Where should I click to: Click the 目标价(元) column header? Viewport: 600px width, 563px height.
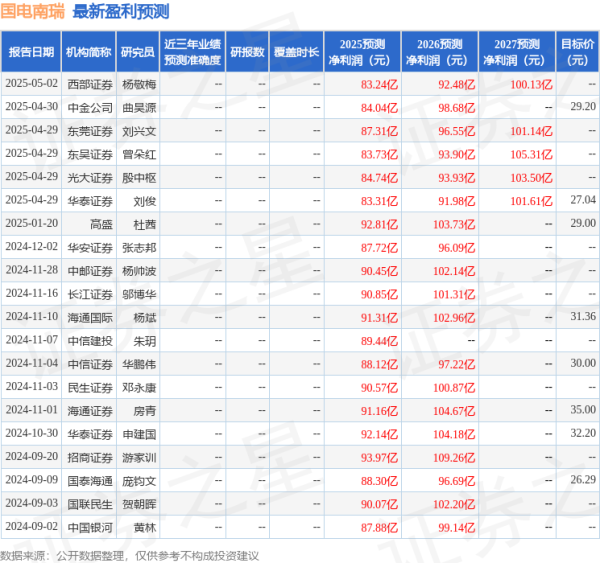point(577,52)
